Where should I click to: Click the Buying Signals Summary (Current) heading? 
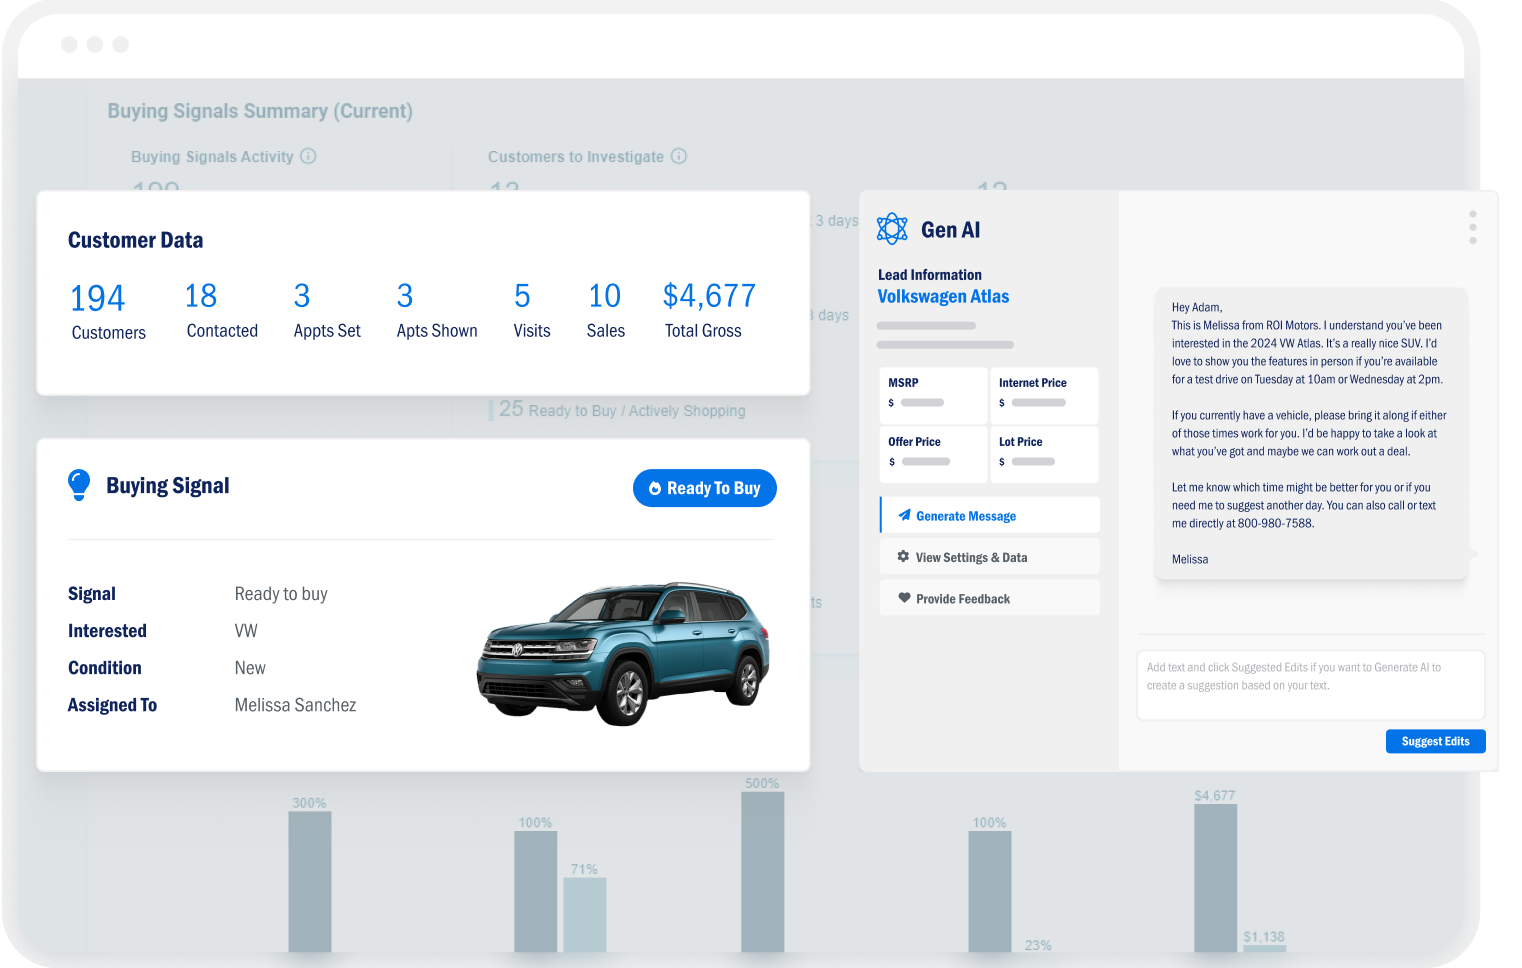tap(260, 111)
